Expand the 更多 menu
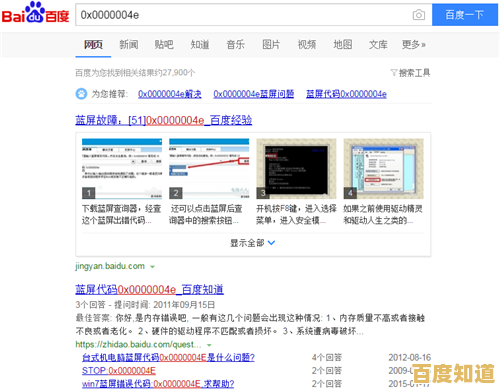 [414, 44]
